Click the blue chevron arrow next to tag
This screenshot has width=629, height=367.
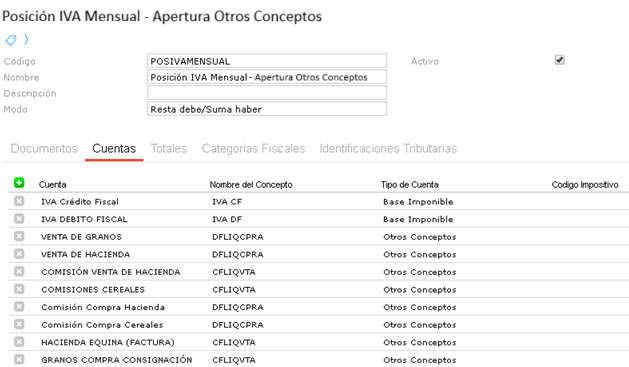pos(26,39)
